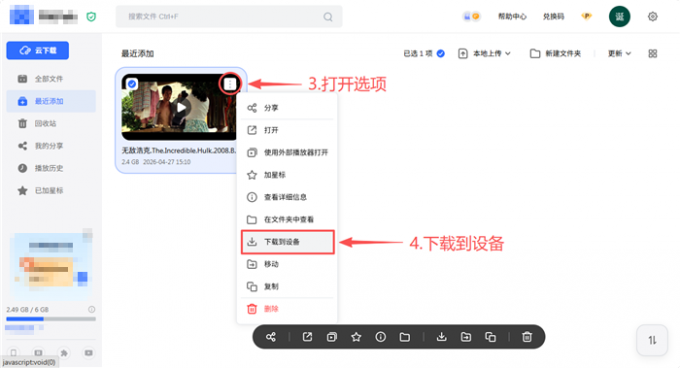
Task: Open Starred items (已加星标)
Action: click(51, 191)
